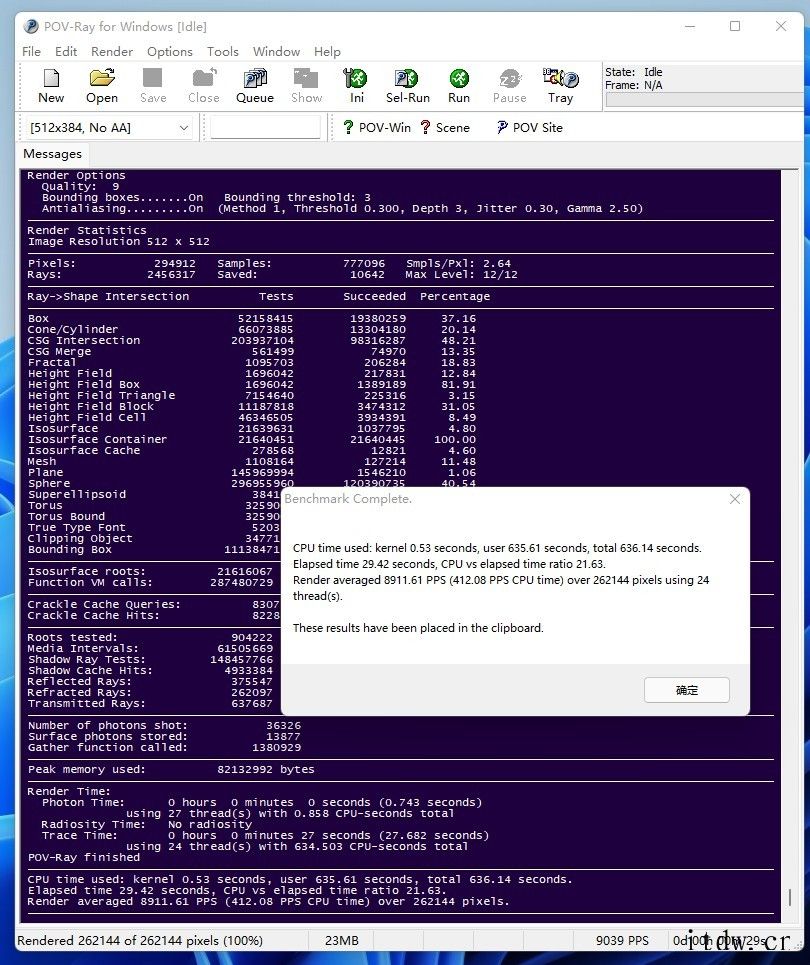Viewport: 810px width, 965px height.
Task: Click the 'Elapsed time 29.42 seconds' dialog line
Action: point(449,564)
